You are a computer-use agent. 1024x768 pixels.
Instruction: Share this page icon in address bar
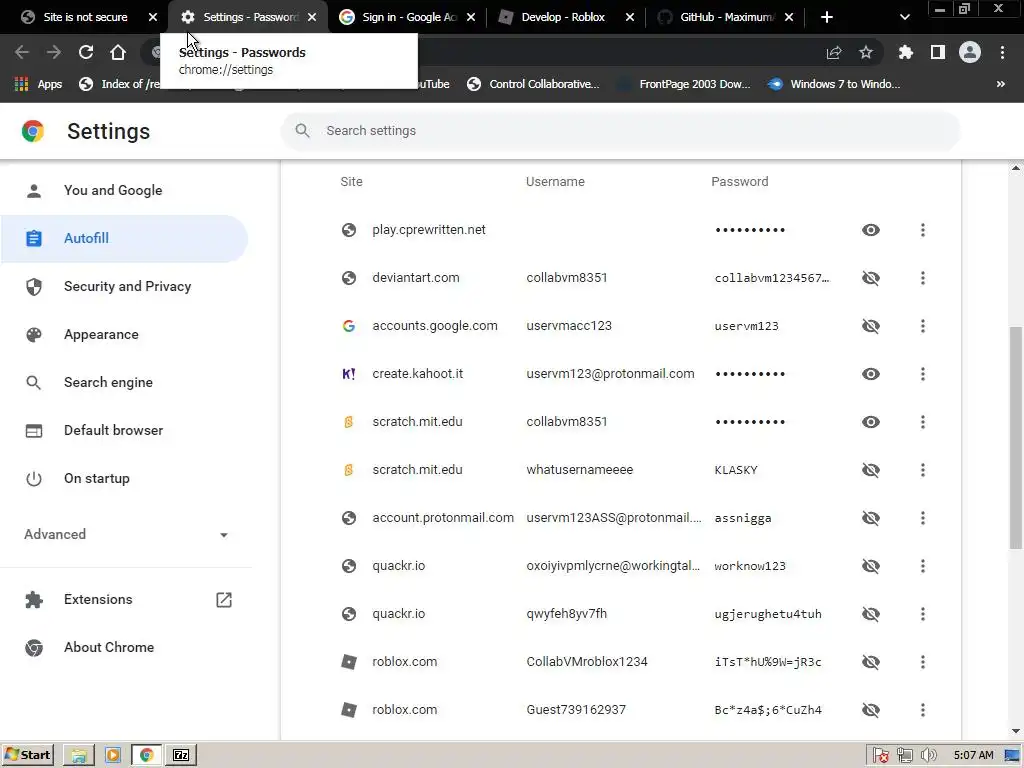834,52
